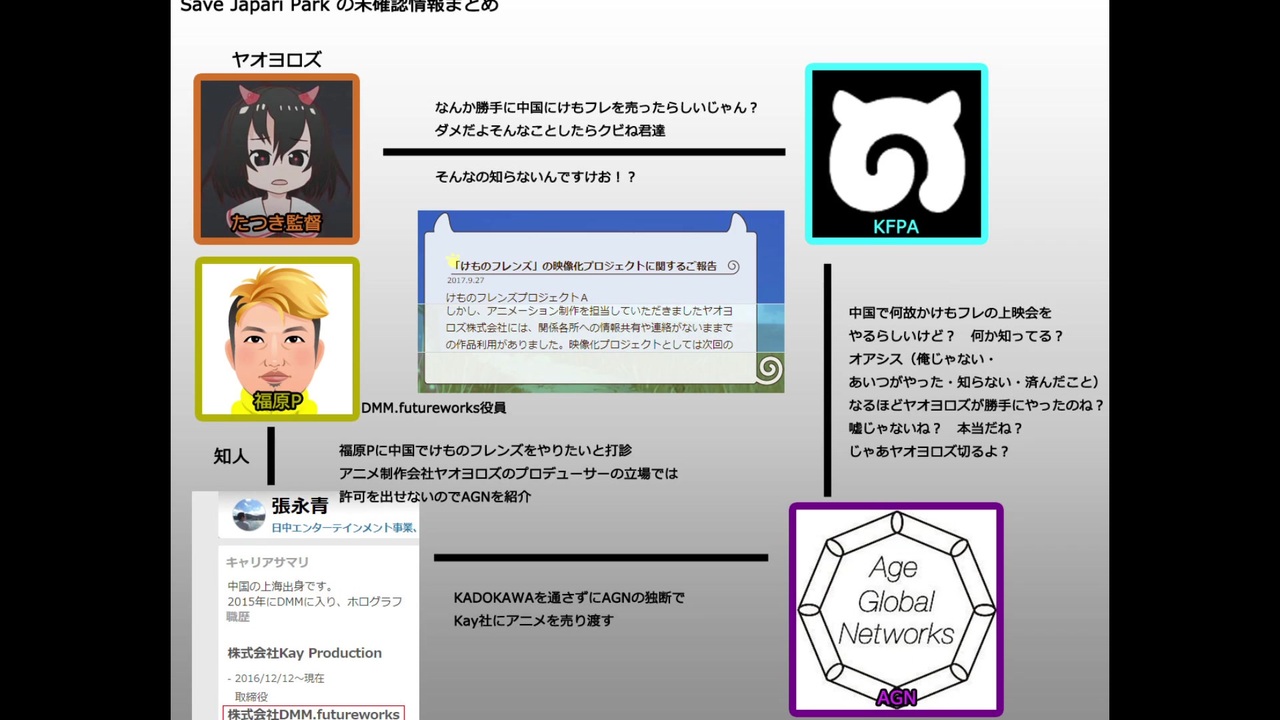The height and width of the screenshot is (720, 1280).
Task: Click the line 嘘じゃないね？ 本当だね？
Action: pyautogui.click(x=936, y=428)
